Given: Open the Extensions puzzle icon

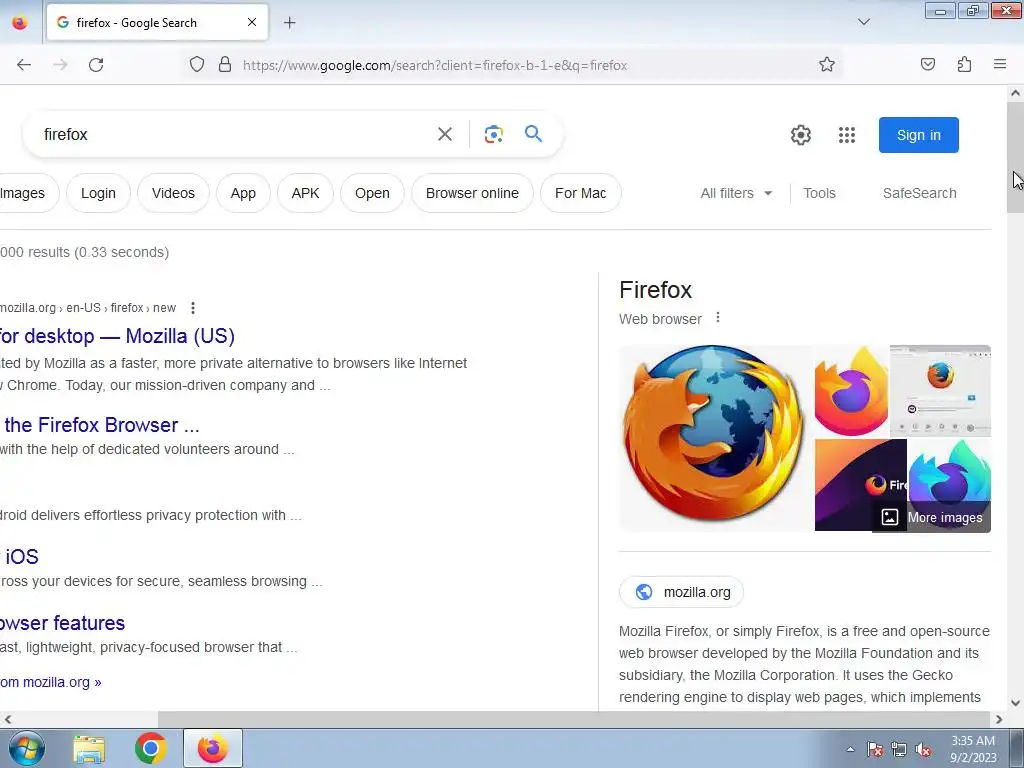Looking at the screenshot, I should pyautogui.click(x=964, y=64).
